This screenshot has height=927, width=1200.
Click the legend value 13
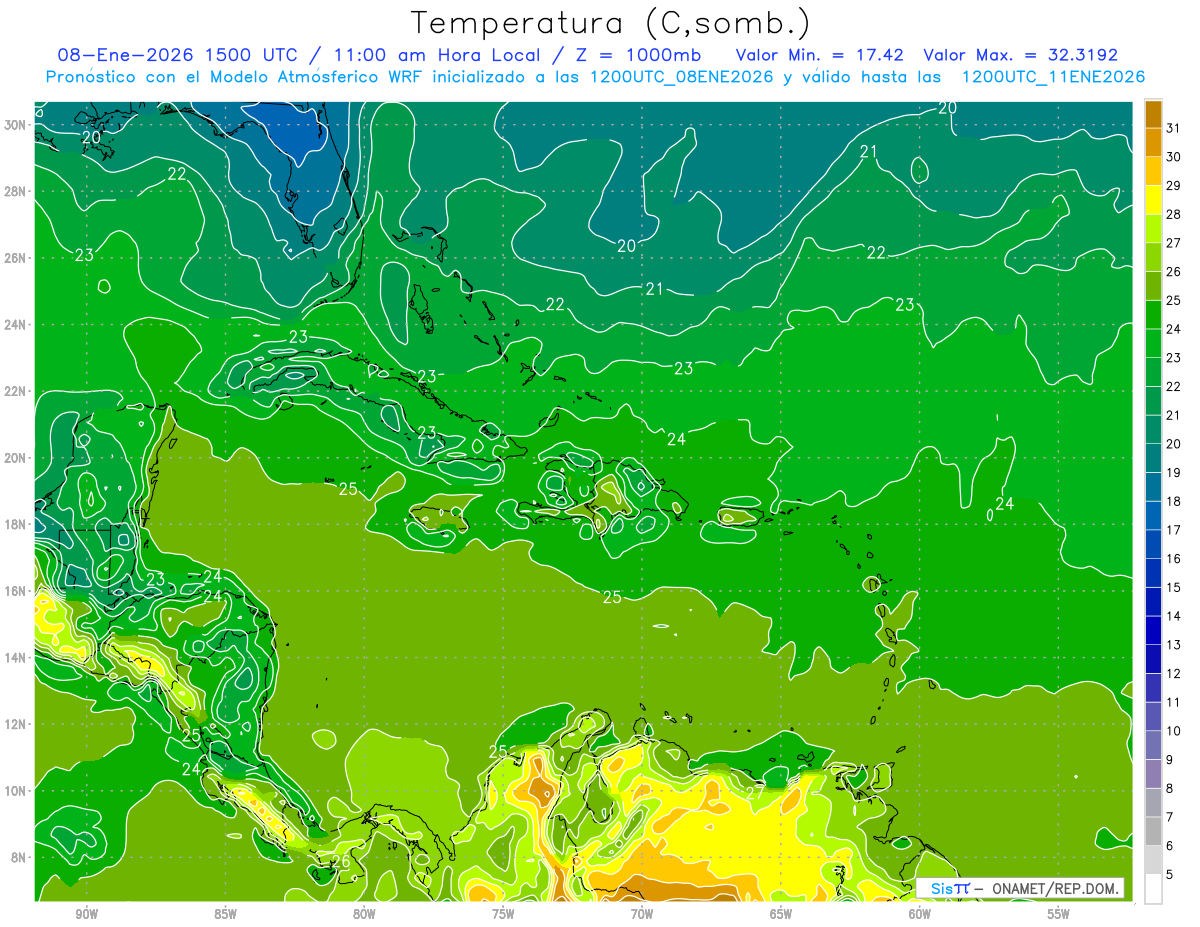point(1173,645)
